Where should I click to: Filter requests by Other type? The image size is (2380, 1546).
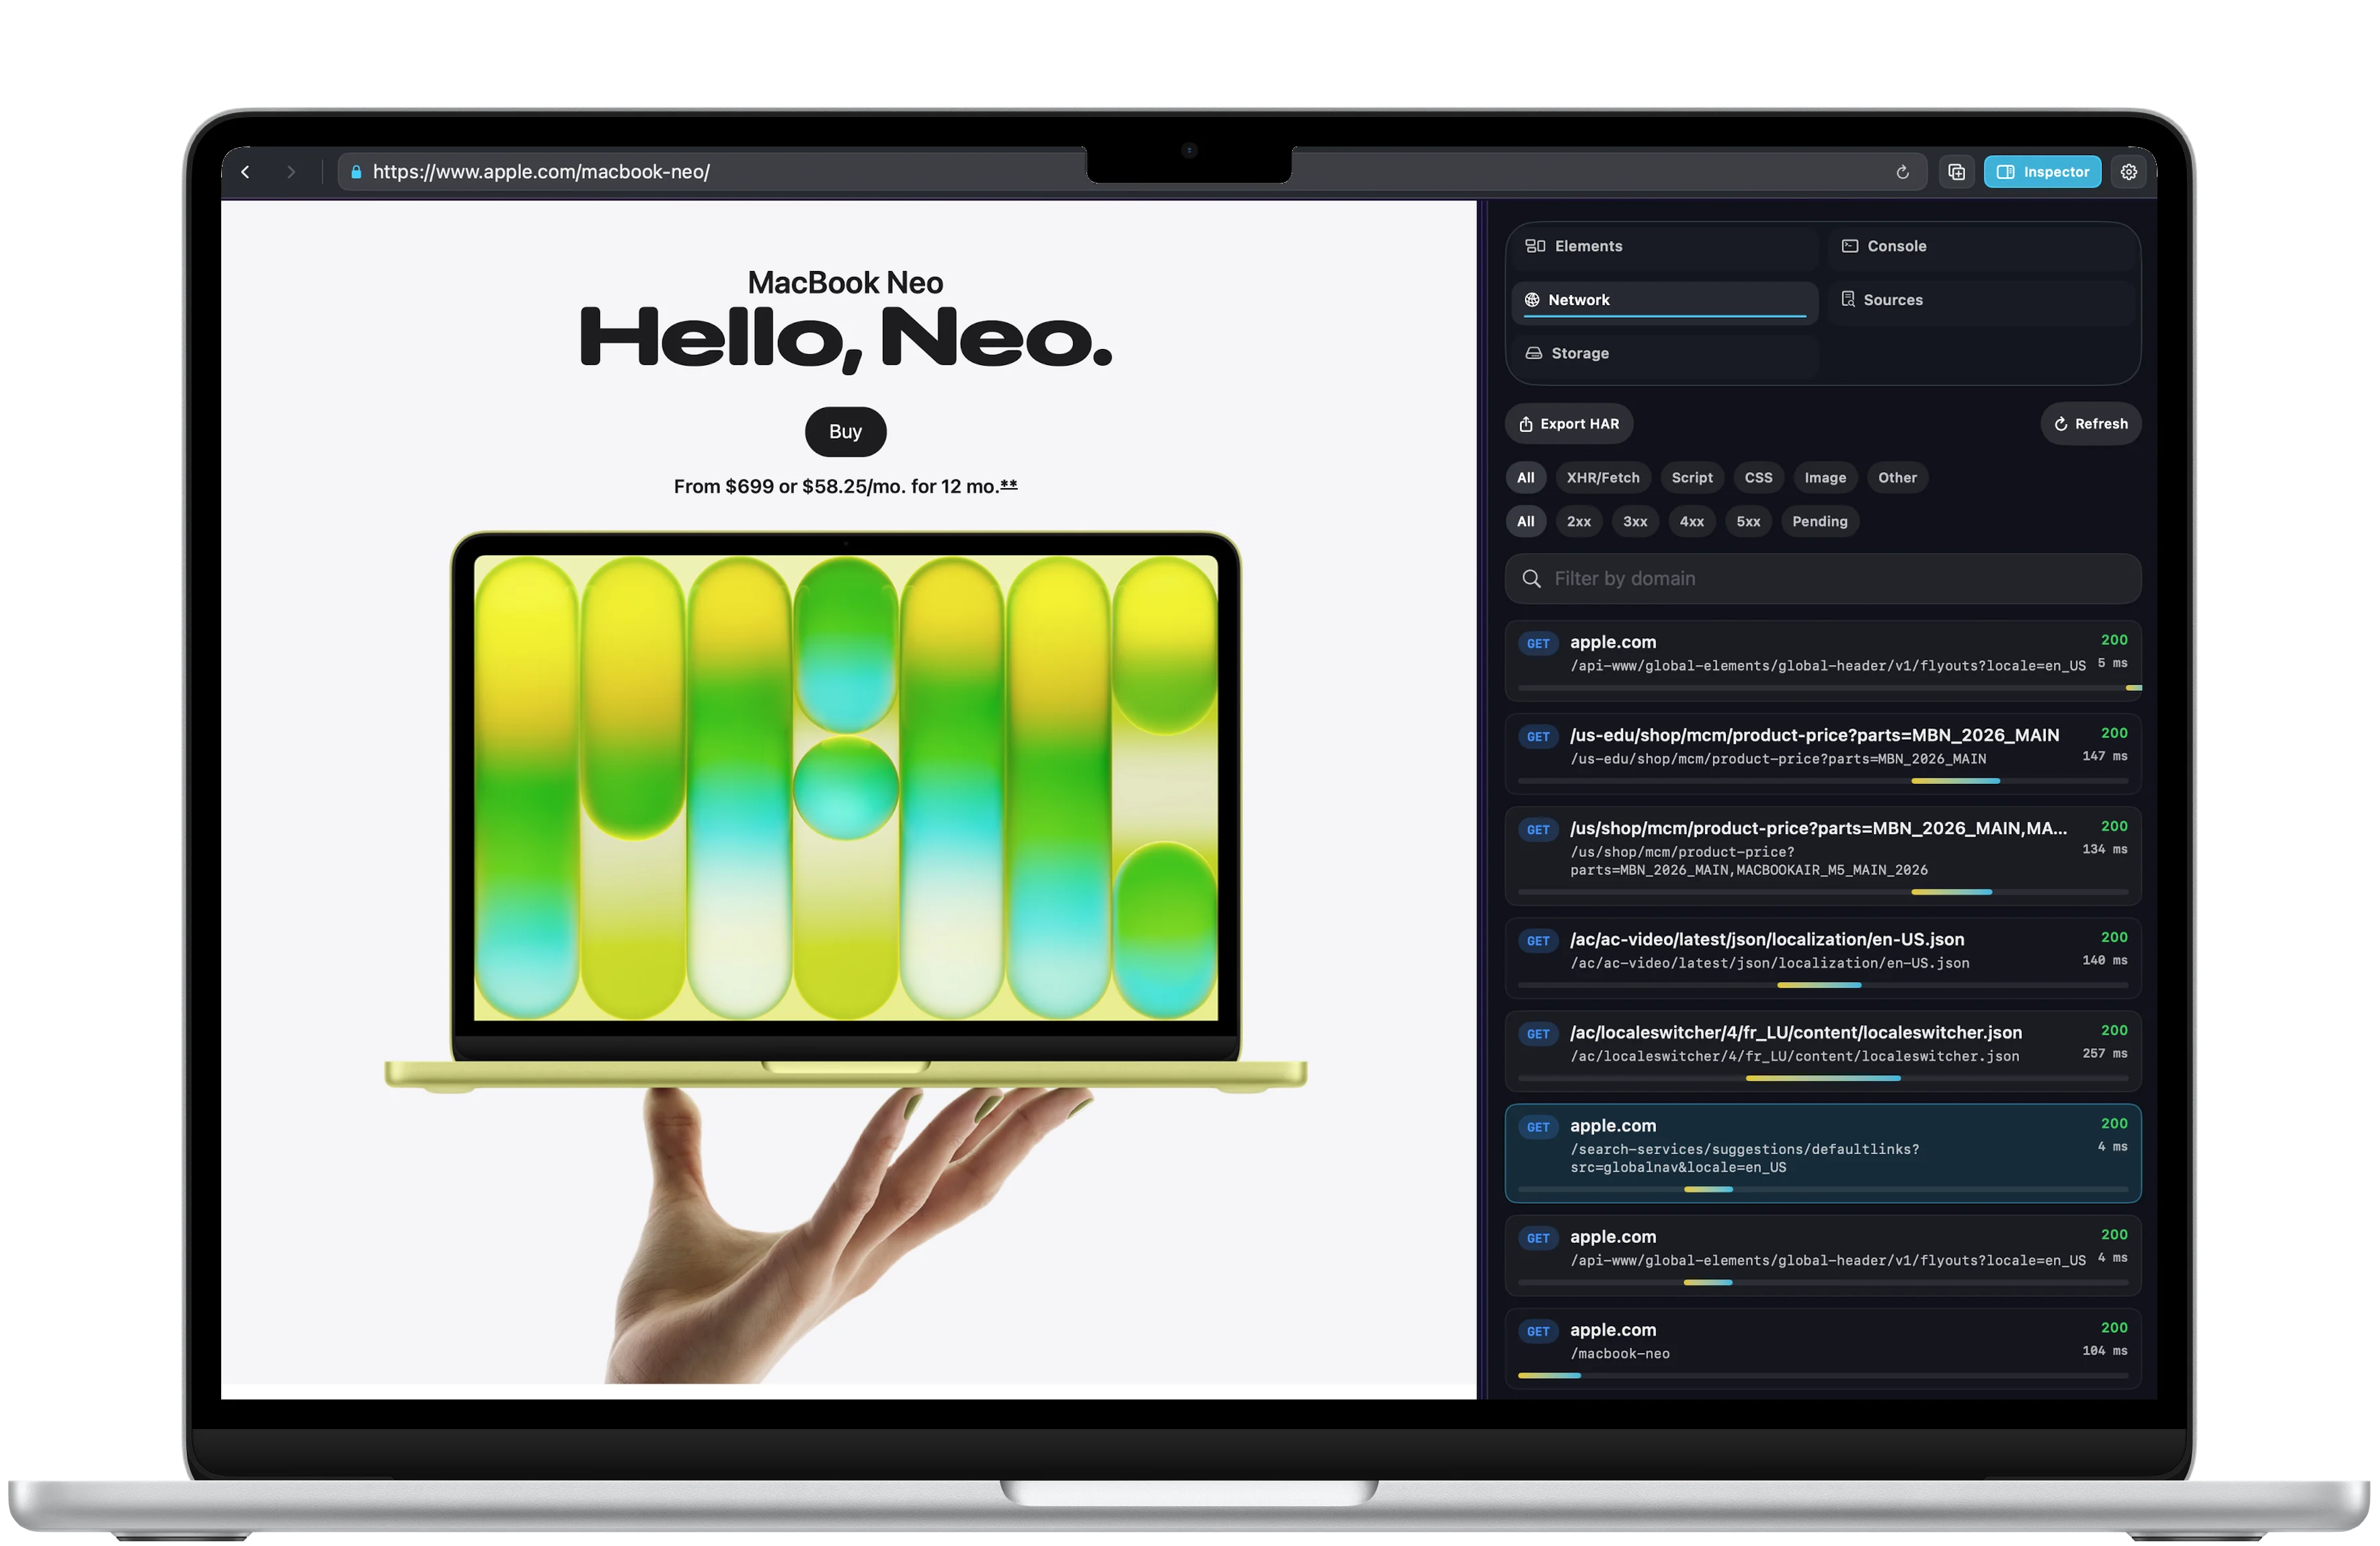pos(1897,478)
